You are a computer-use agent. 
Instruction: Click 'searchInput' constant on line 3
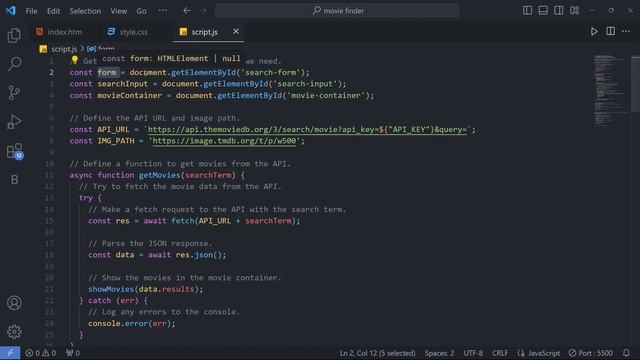point(122,84)
